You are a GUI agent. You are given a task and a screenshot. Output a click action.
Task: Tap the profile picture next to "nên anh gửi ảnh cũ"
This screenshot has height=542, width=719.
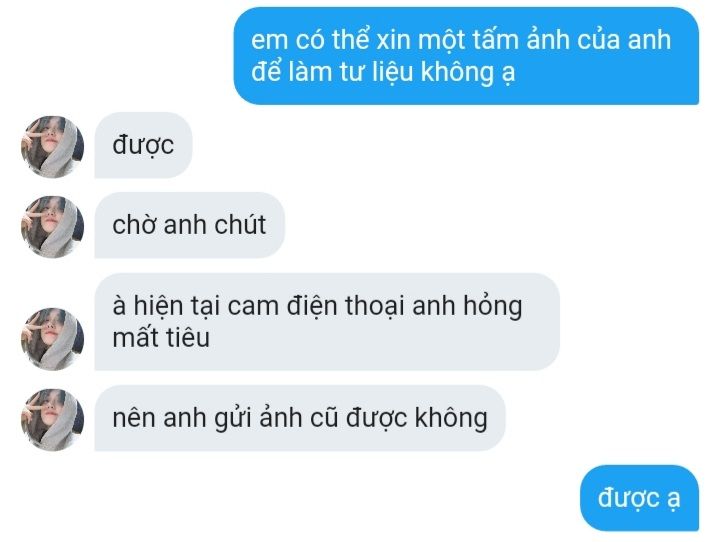pos(52,420)
